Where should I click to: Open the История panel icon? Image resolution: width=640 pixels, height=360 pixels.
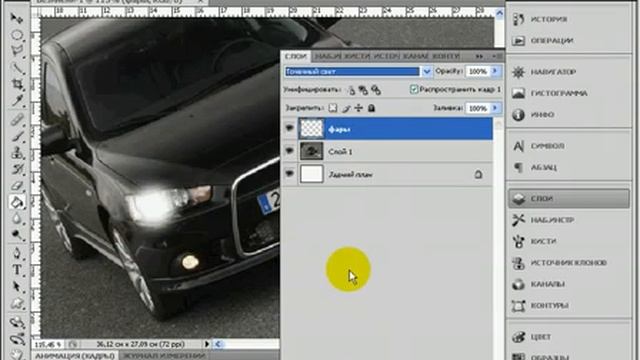(518, 19)
